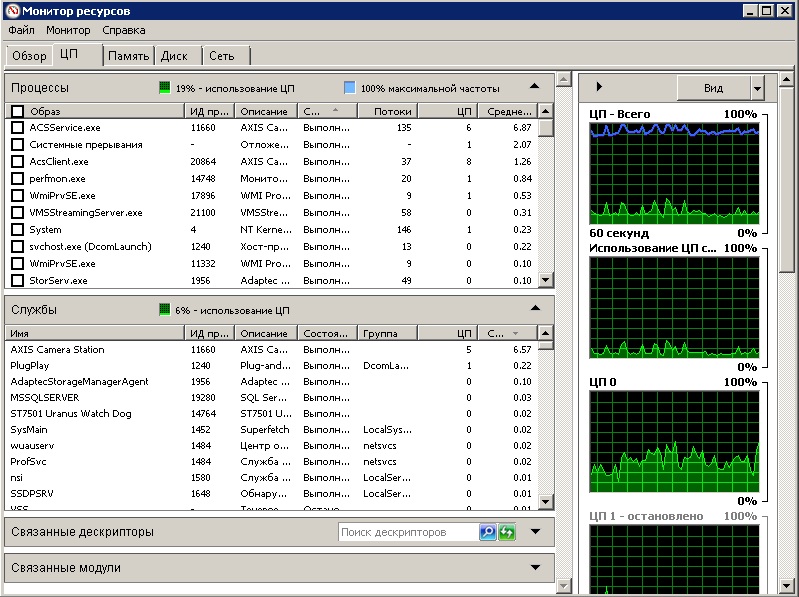This screenshot has width=799, height=597.
Task: Open the Монитор menu
Action: click(68, 31)
